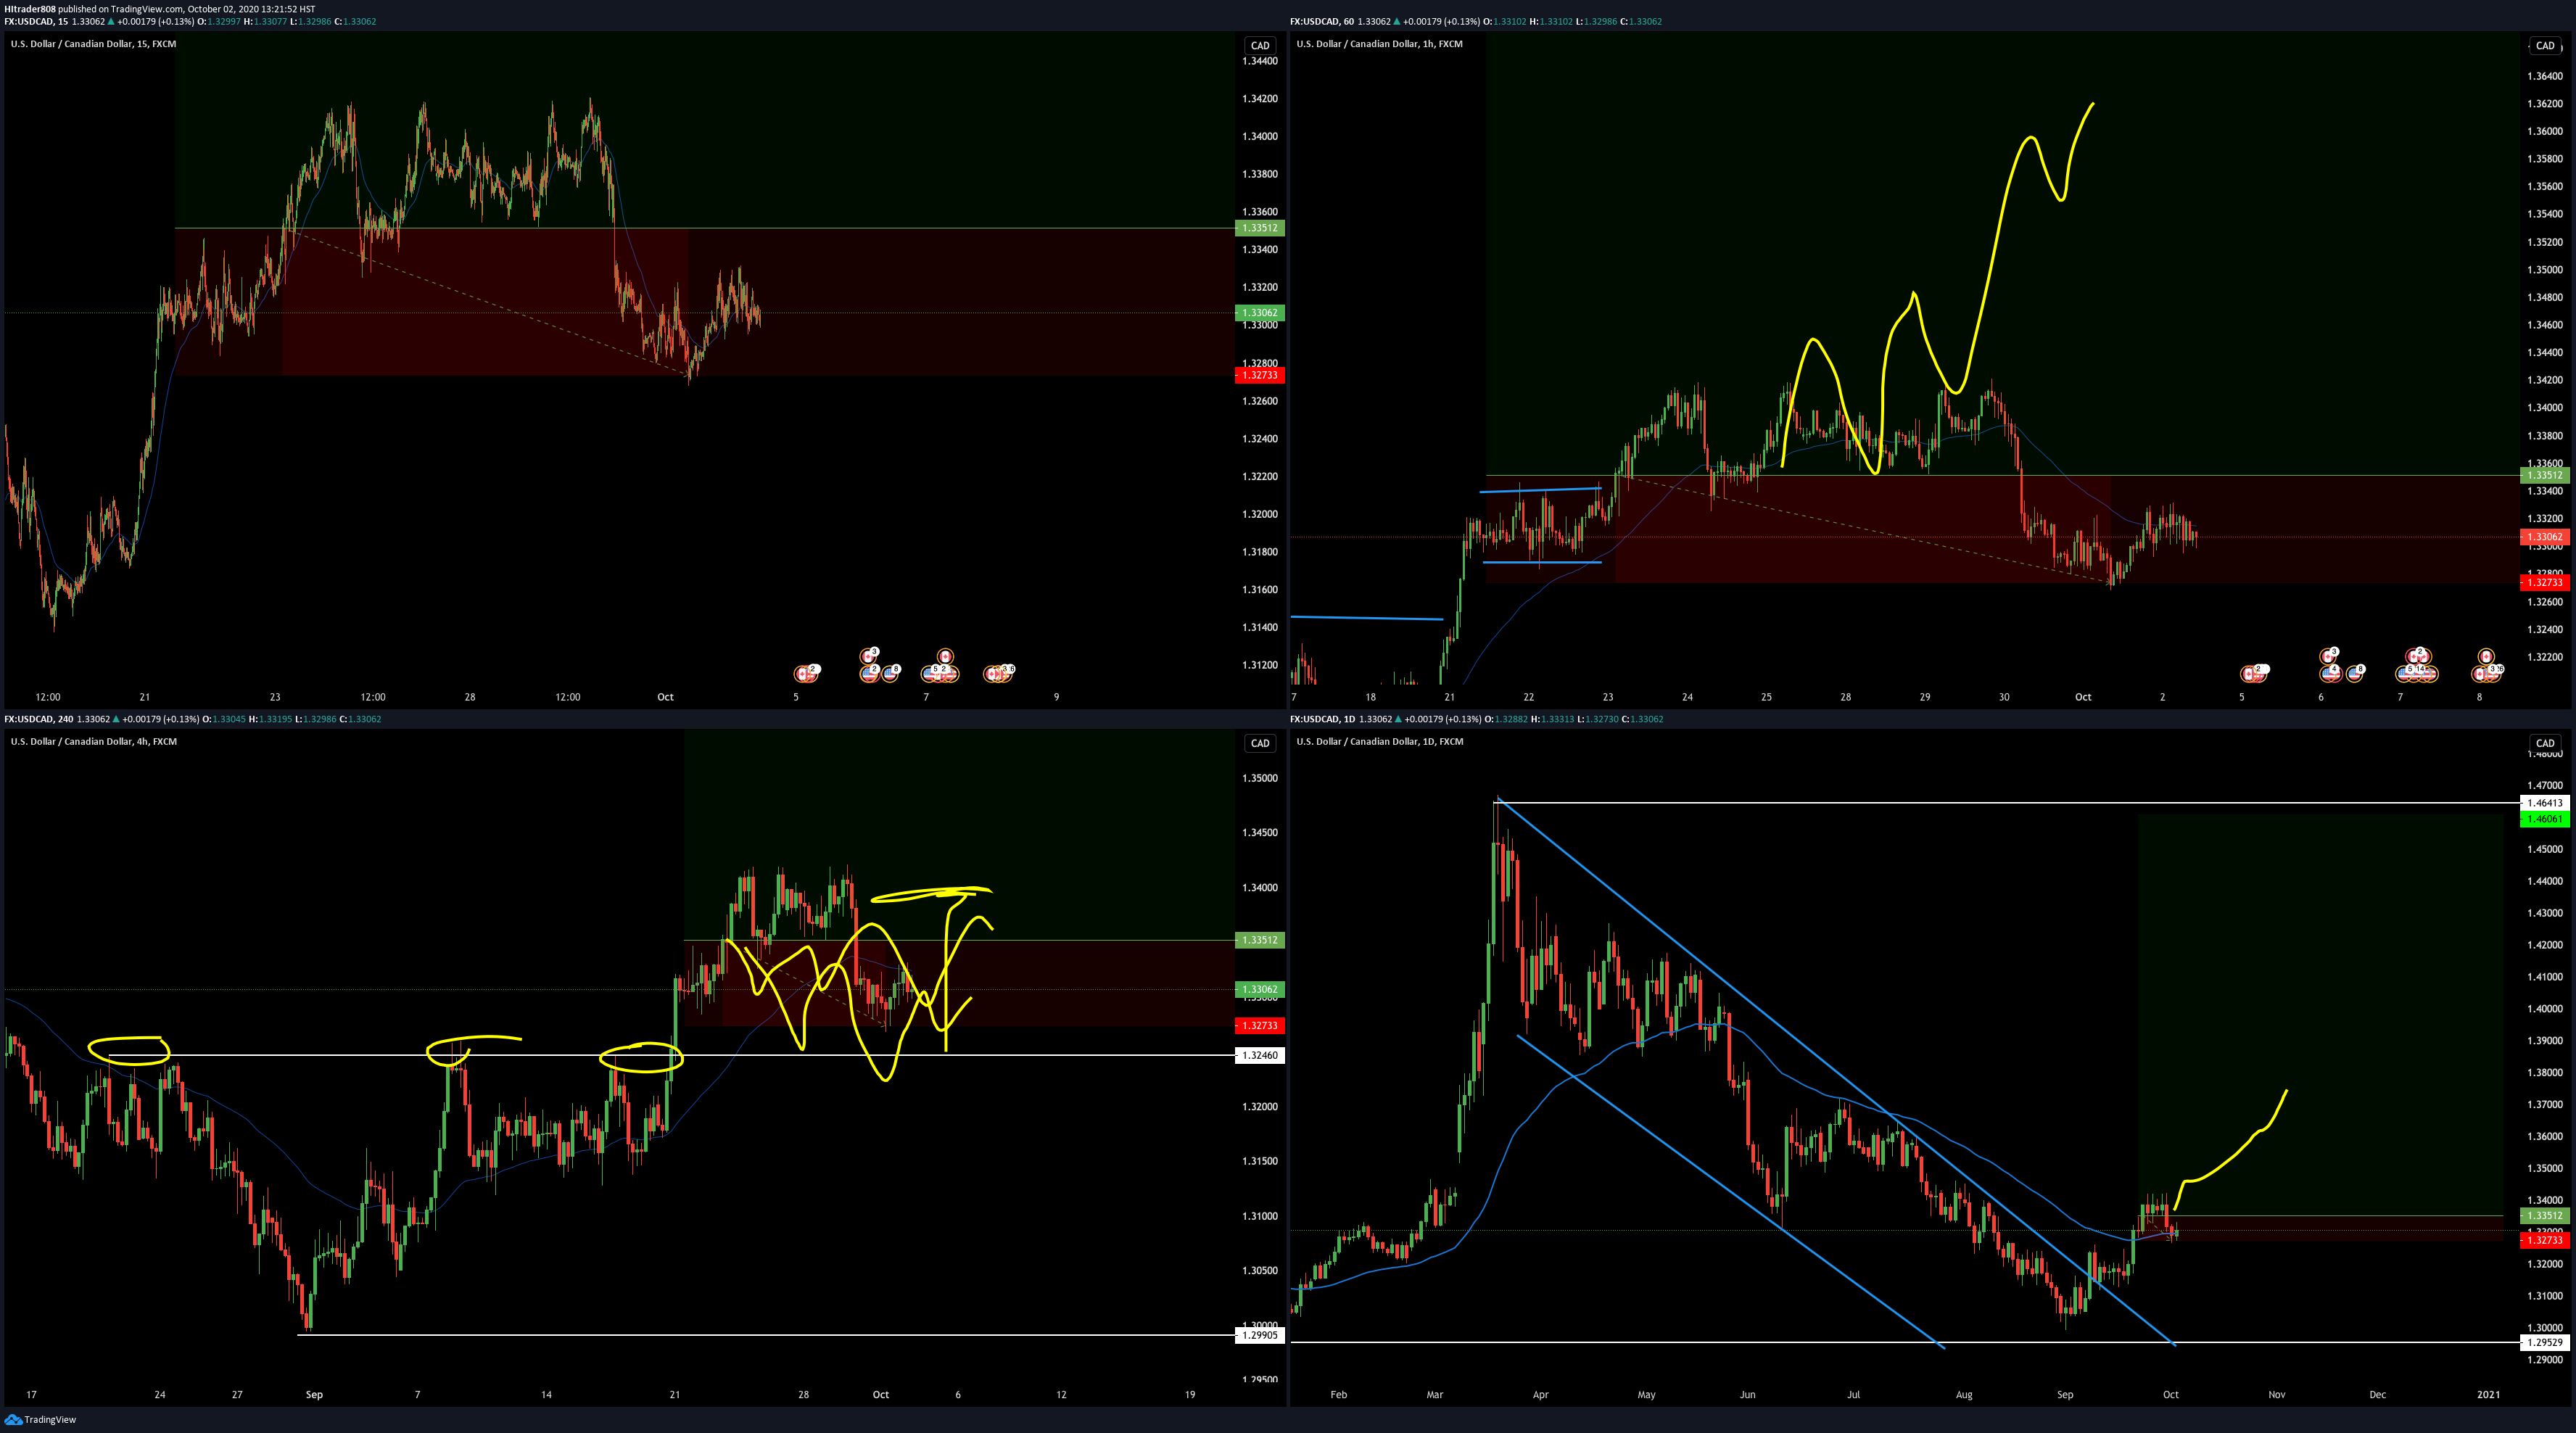Viewport: 2576px width, 1433px height.
Task: Click Canada flag event icon badged 3 on 15-minute chart
Action: coord(868,657)
